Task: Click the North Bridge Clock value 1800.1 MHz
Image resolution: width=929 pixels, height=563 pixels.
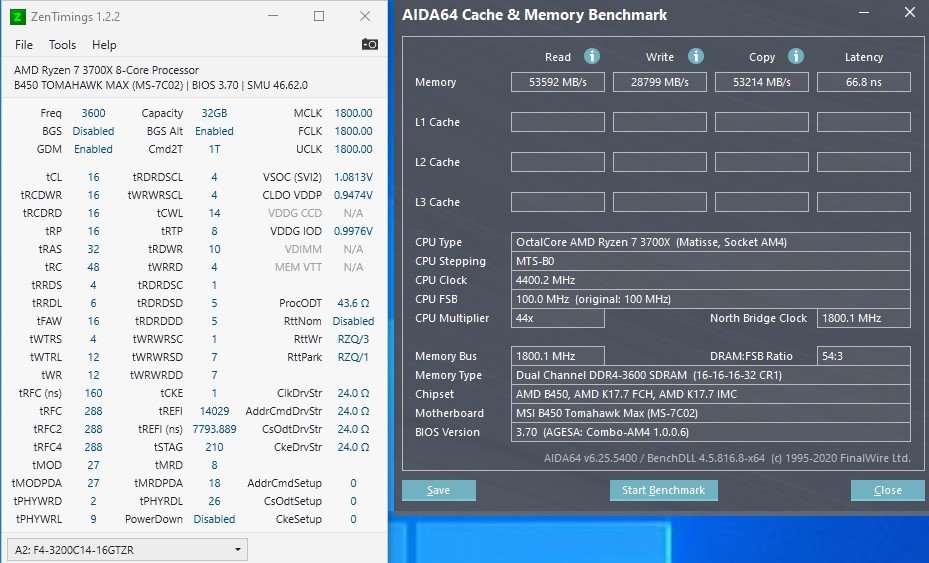Action: [863, 318]
